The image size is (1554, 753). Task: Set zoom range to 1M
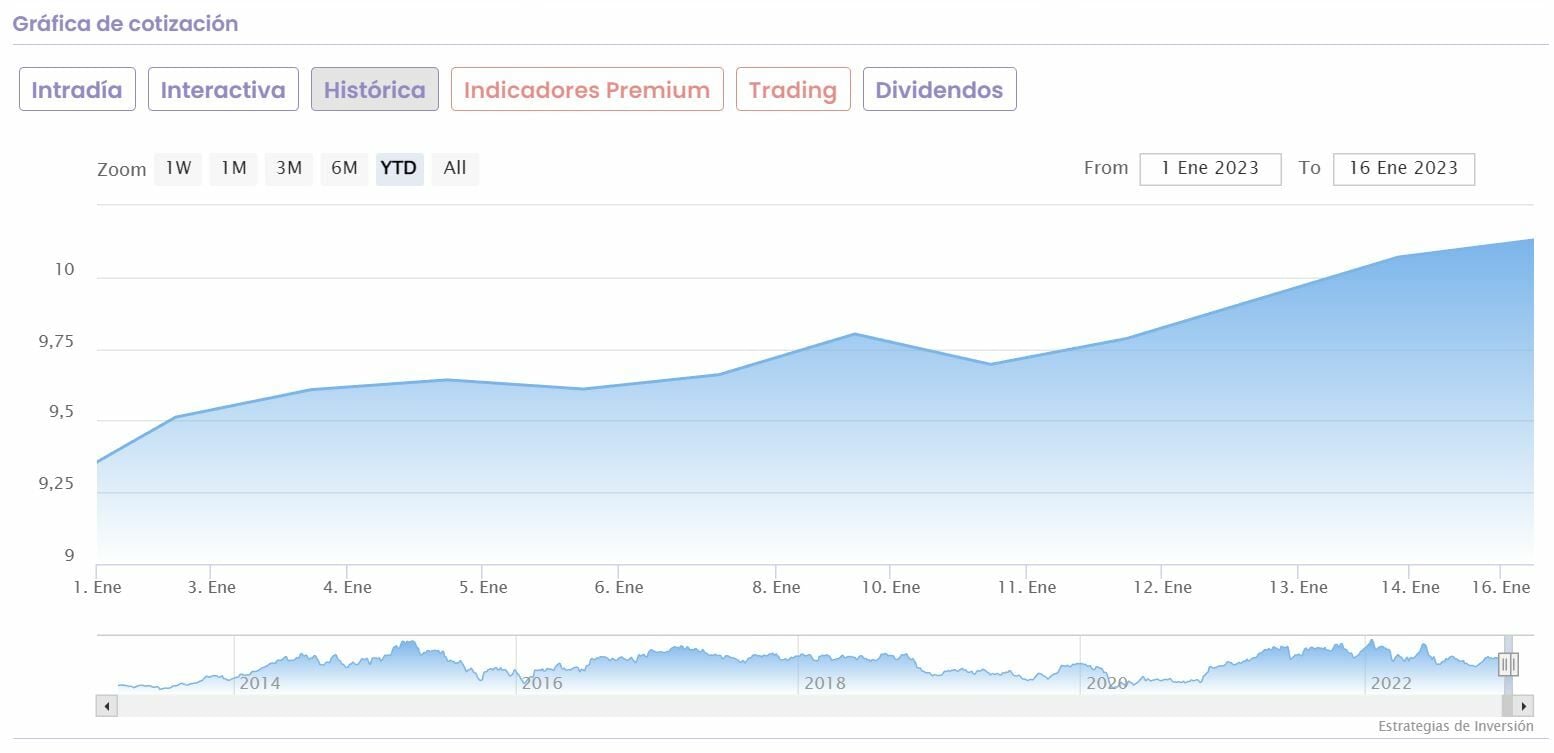coord(234,169)
